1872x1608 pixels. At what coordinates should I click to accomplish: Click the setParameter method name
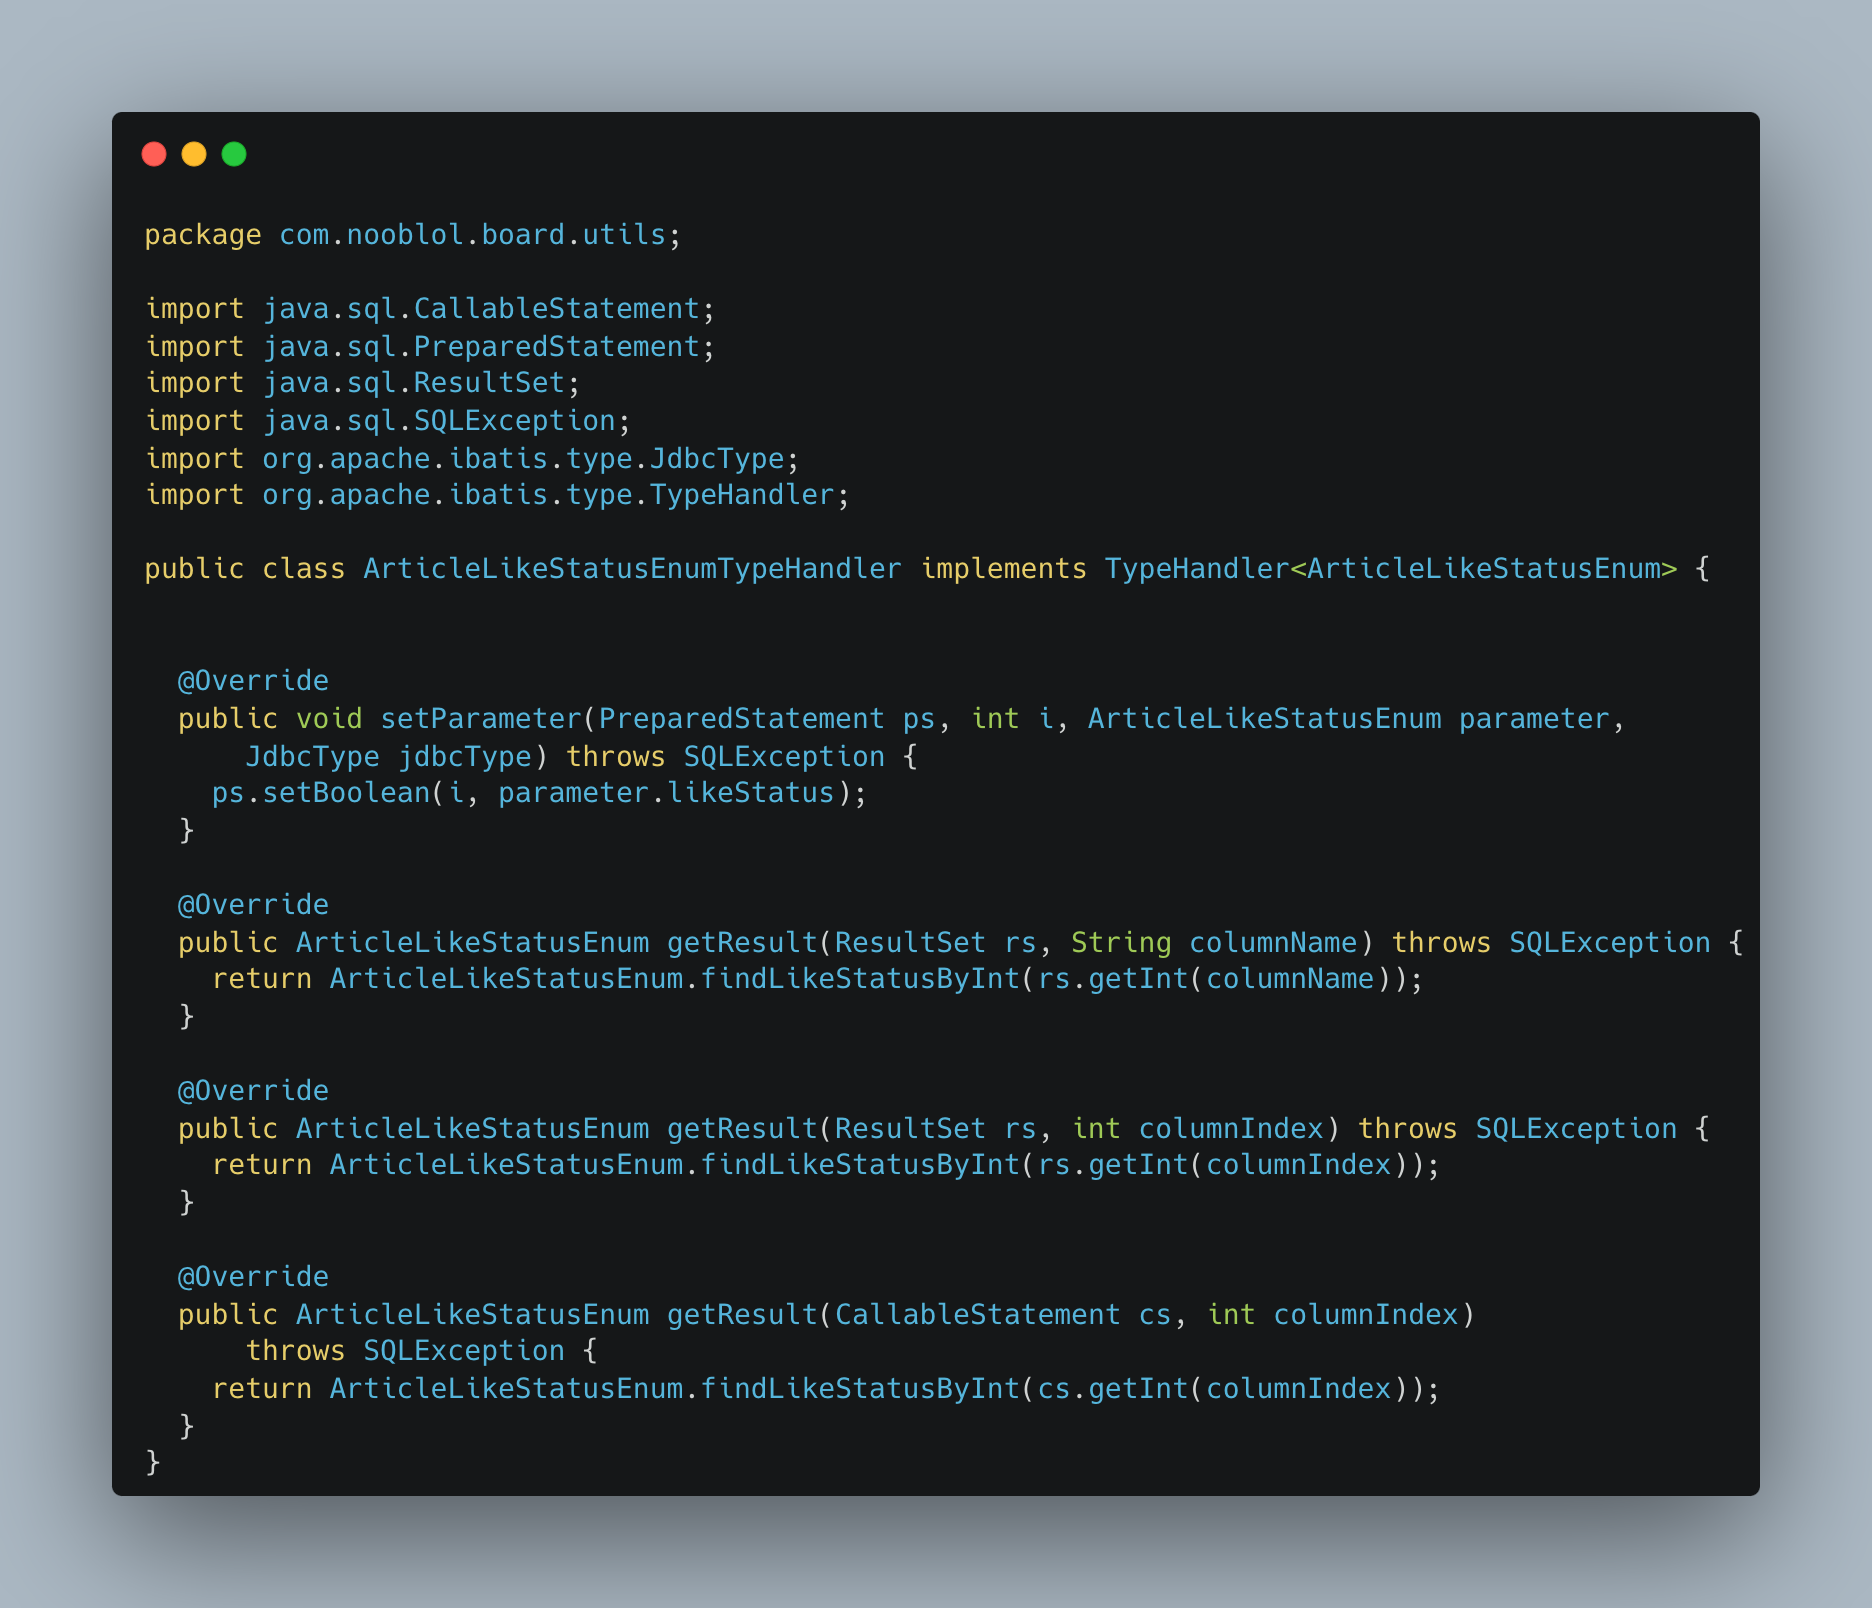coord(481,719)
